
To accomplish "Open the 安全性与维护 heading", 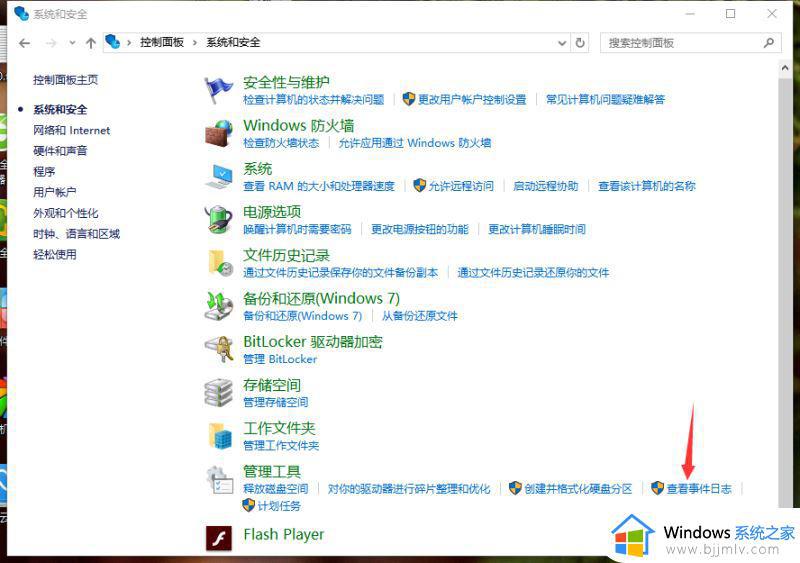I will coord(286,82).
